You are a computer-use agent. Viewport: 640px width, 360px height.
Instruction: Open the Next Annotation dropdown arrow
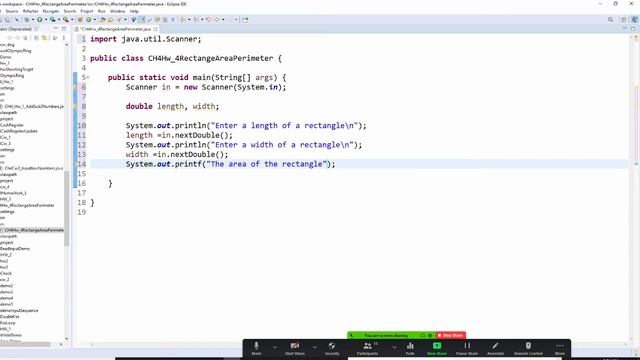tap(189, 20)
